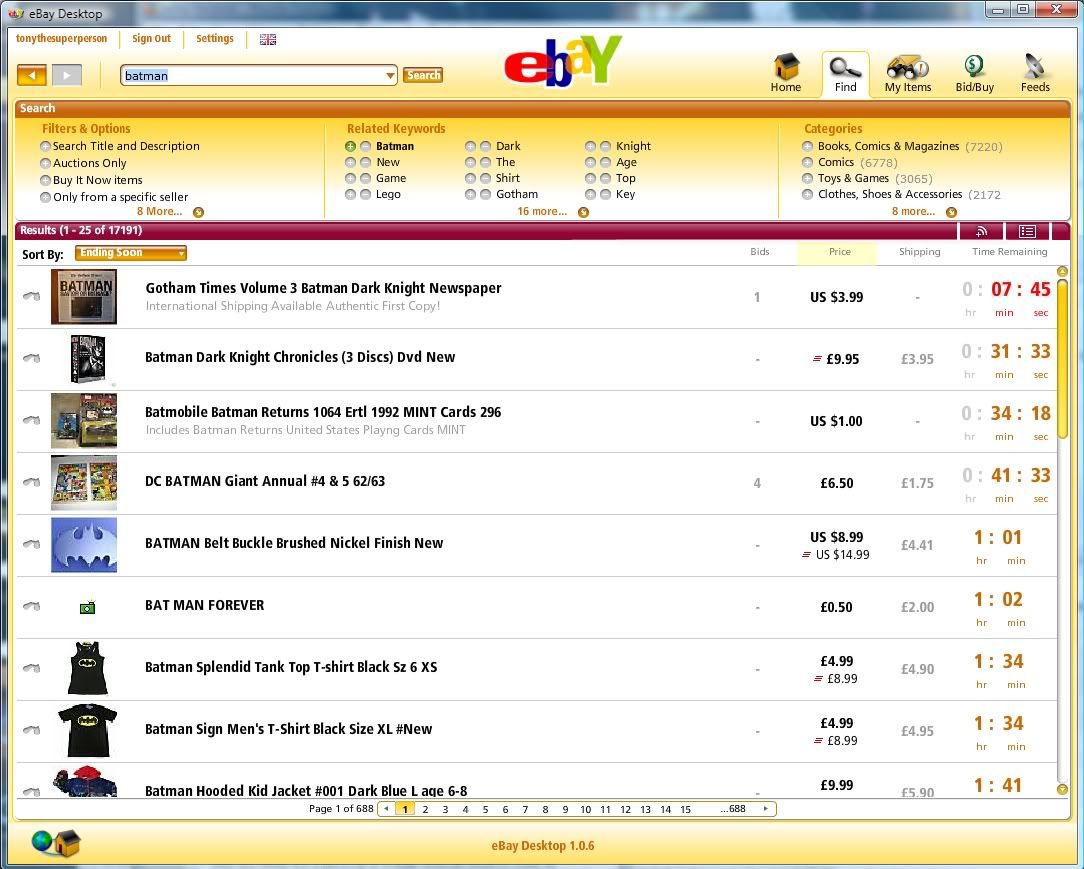
Task: Toggle the Comics category filter
Action: tap(807, 162)
